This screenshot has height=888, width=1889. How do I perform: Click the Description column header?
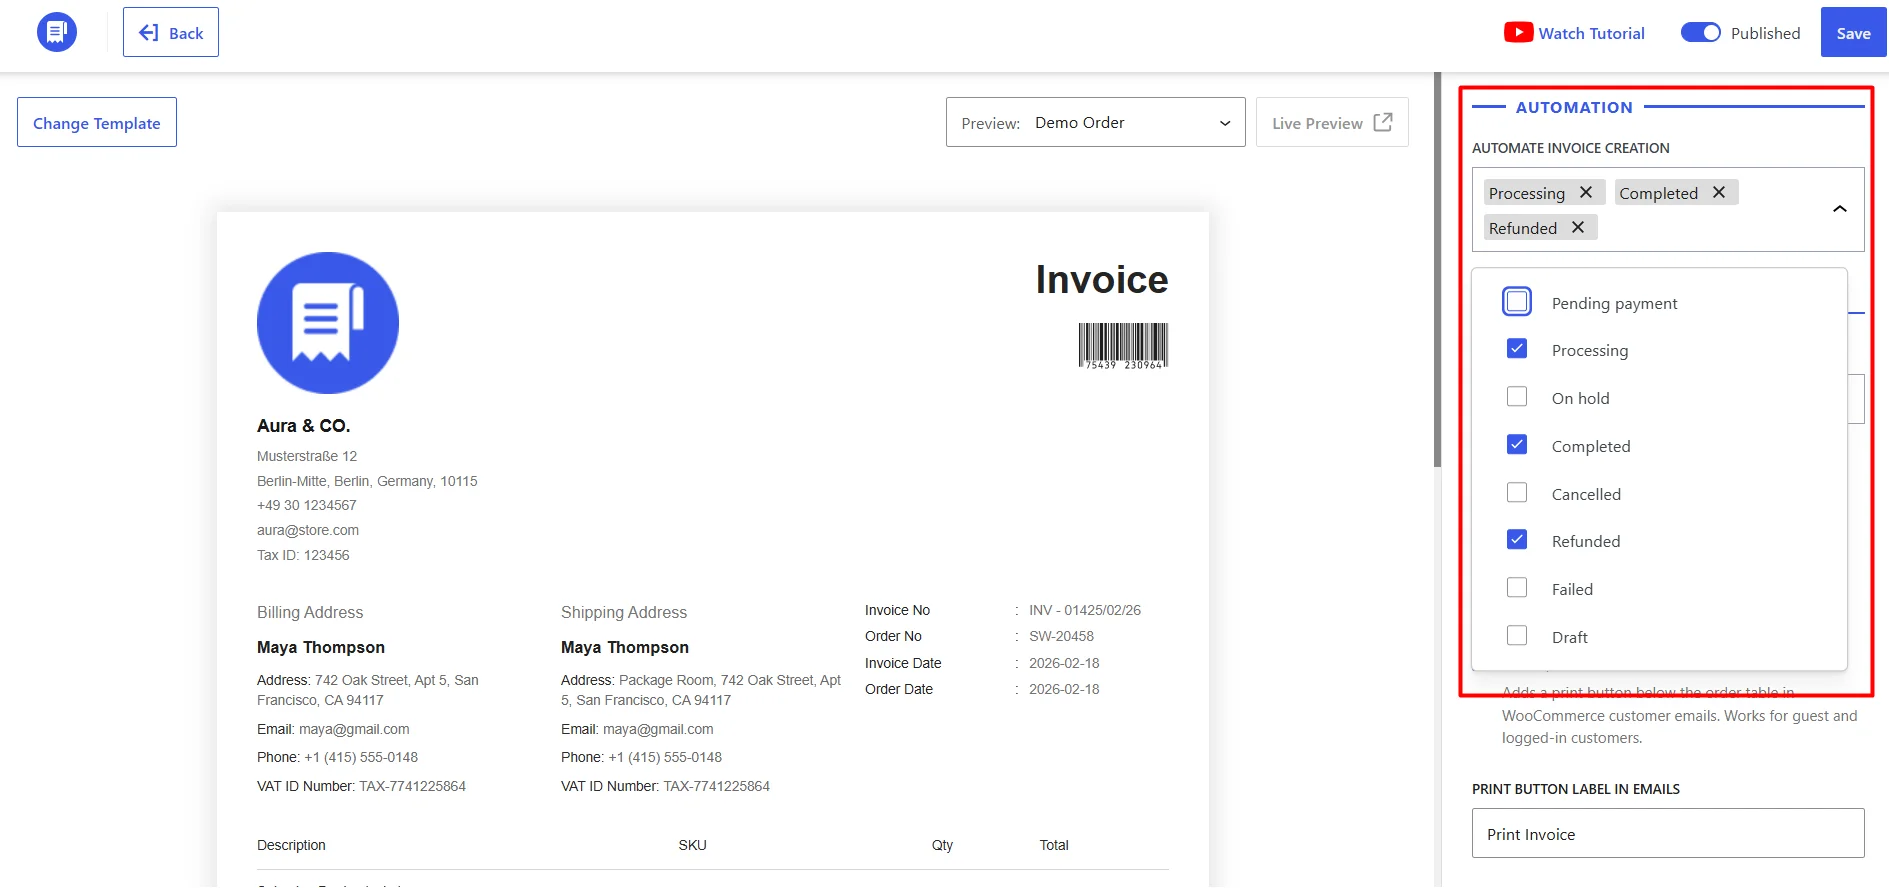(291, 845)
